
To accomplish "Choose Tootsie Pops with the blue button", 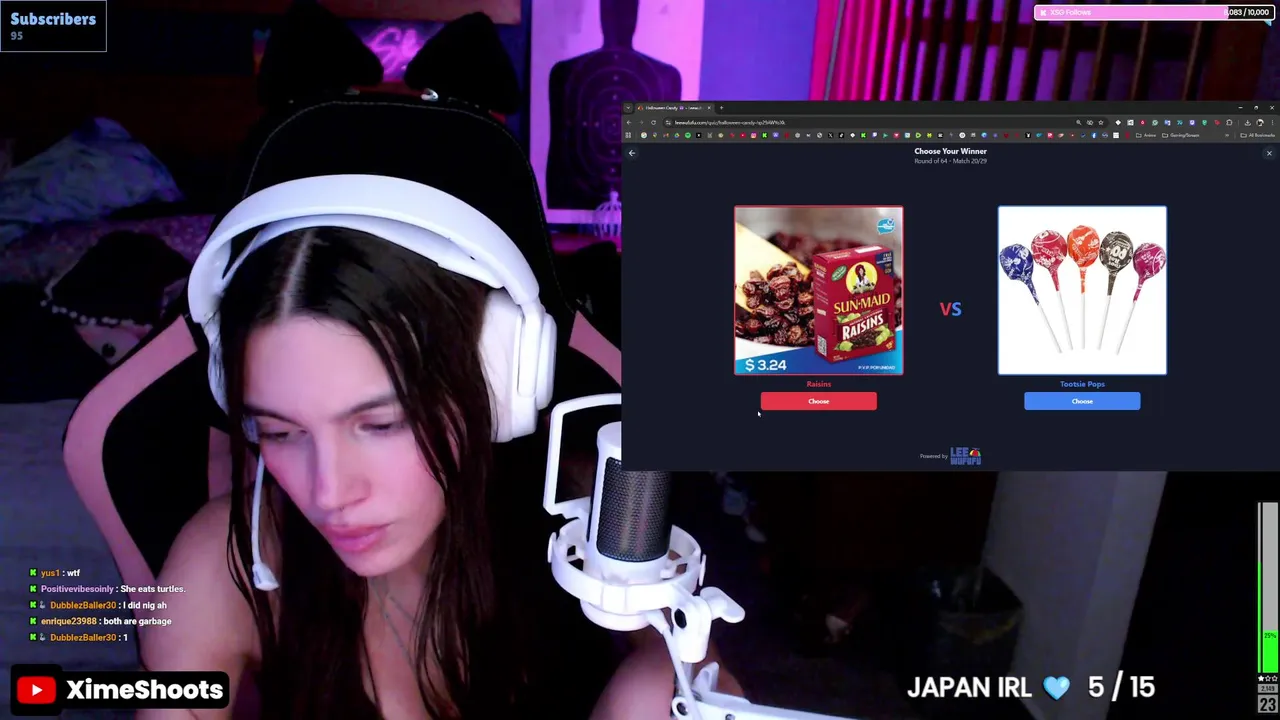I will point(1082,401).
